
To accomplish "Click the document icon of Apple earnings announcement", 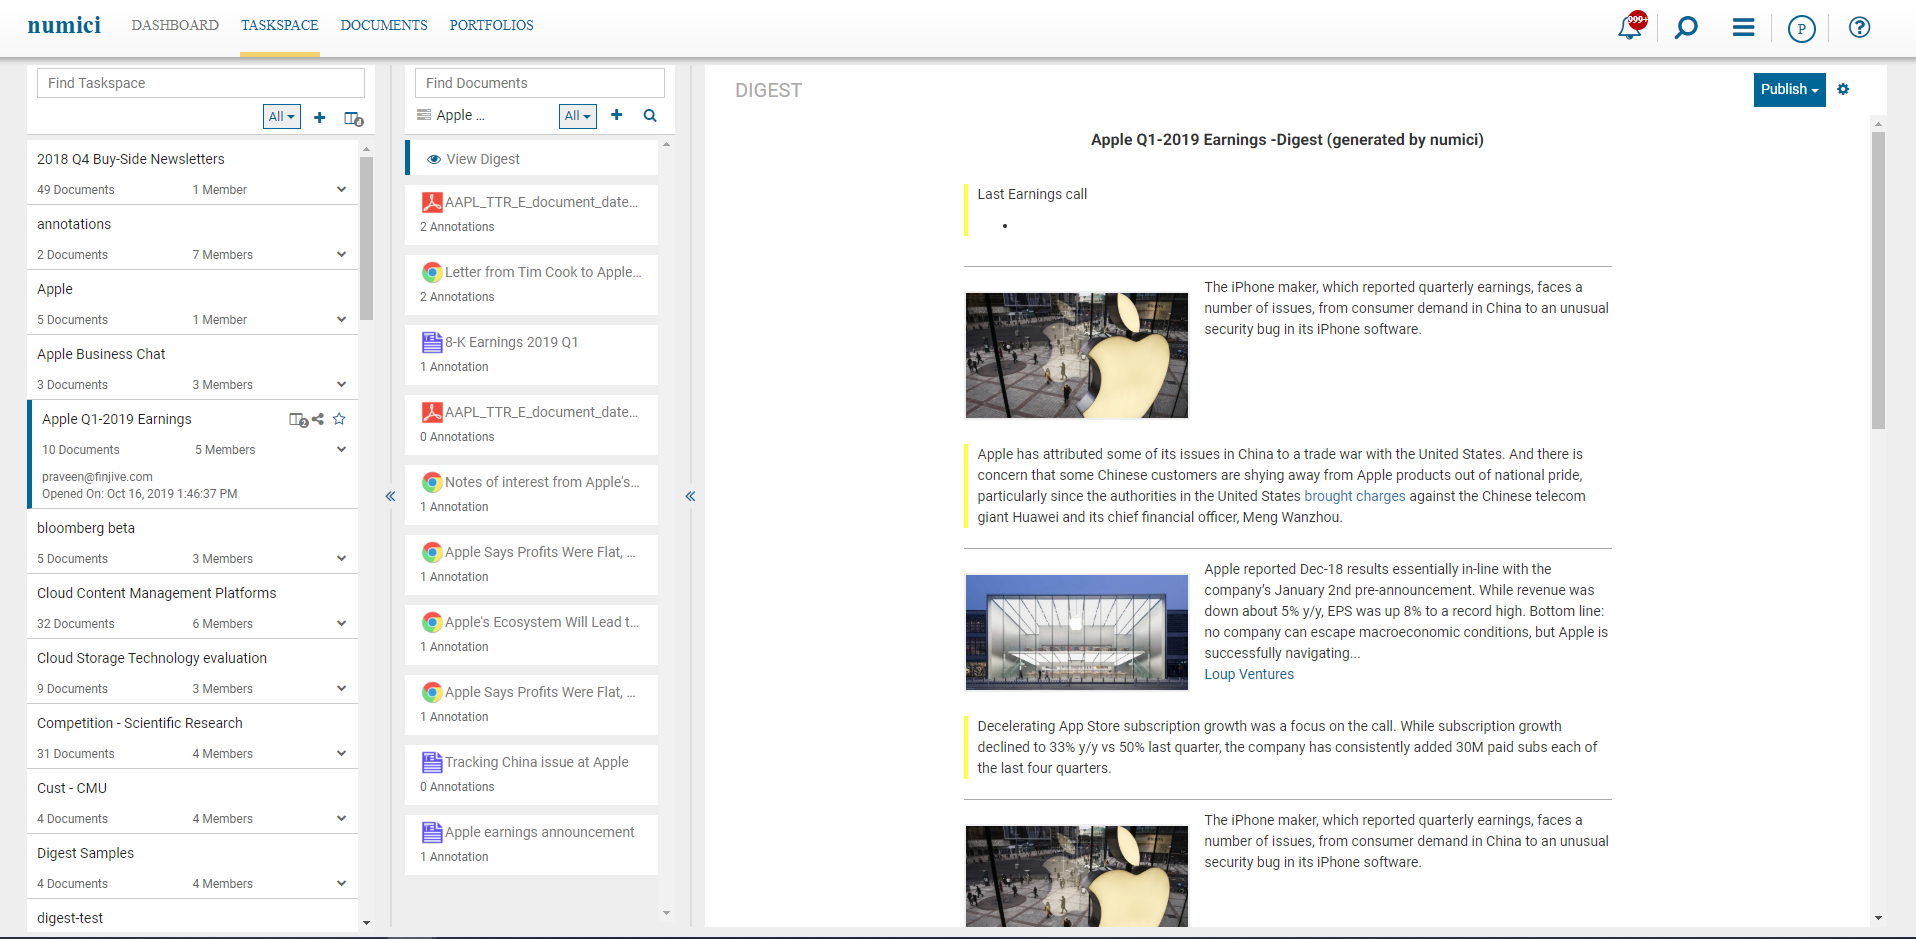I will click(432, 832).
